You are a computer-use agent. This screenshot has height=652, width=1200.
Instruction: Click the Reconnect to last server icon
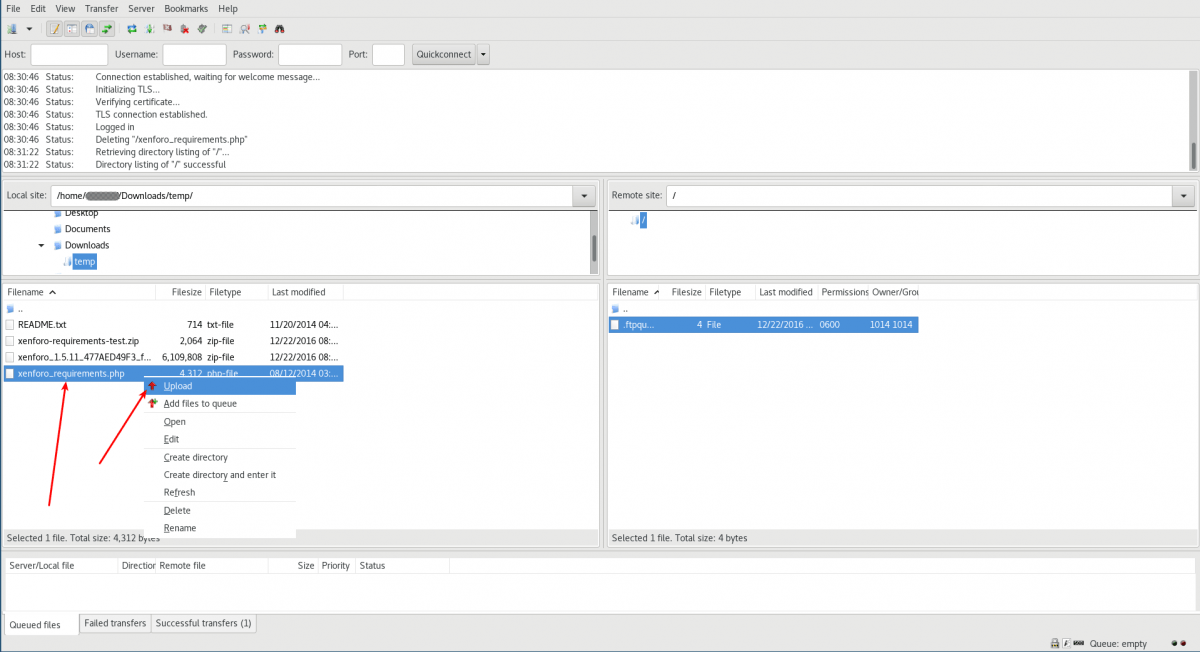coord(203,29)
